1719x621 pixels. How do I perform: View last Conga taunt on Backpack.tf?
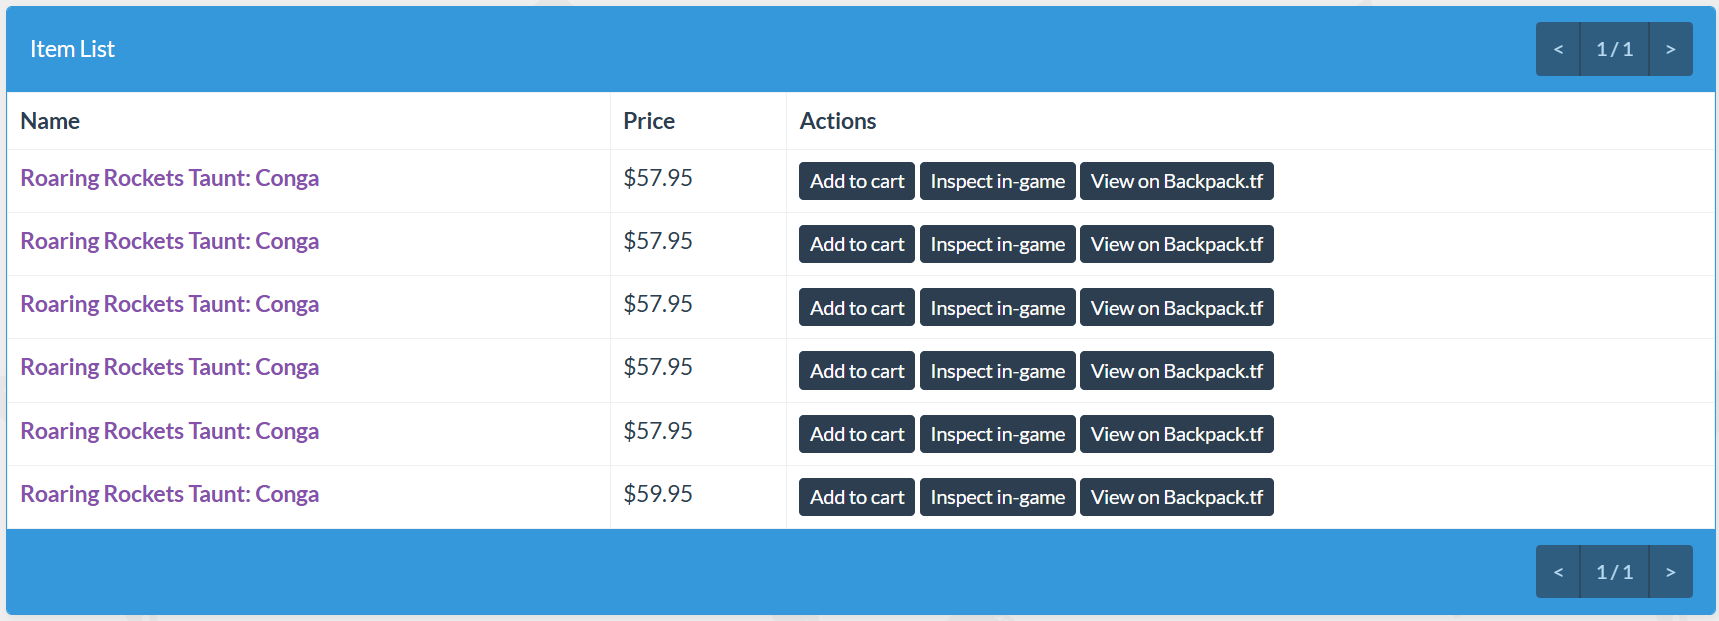[x=1177, y=497]
